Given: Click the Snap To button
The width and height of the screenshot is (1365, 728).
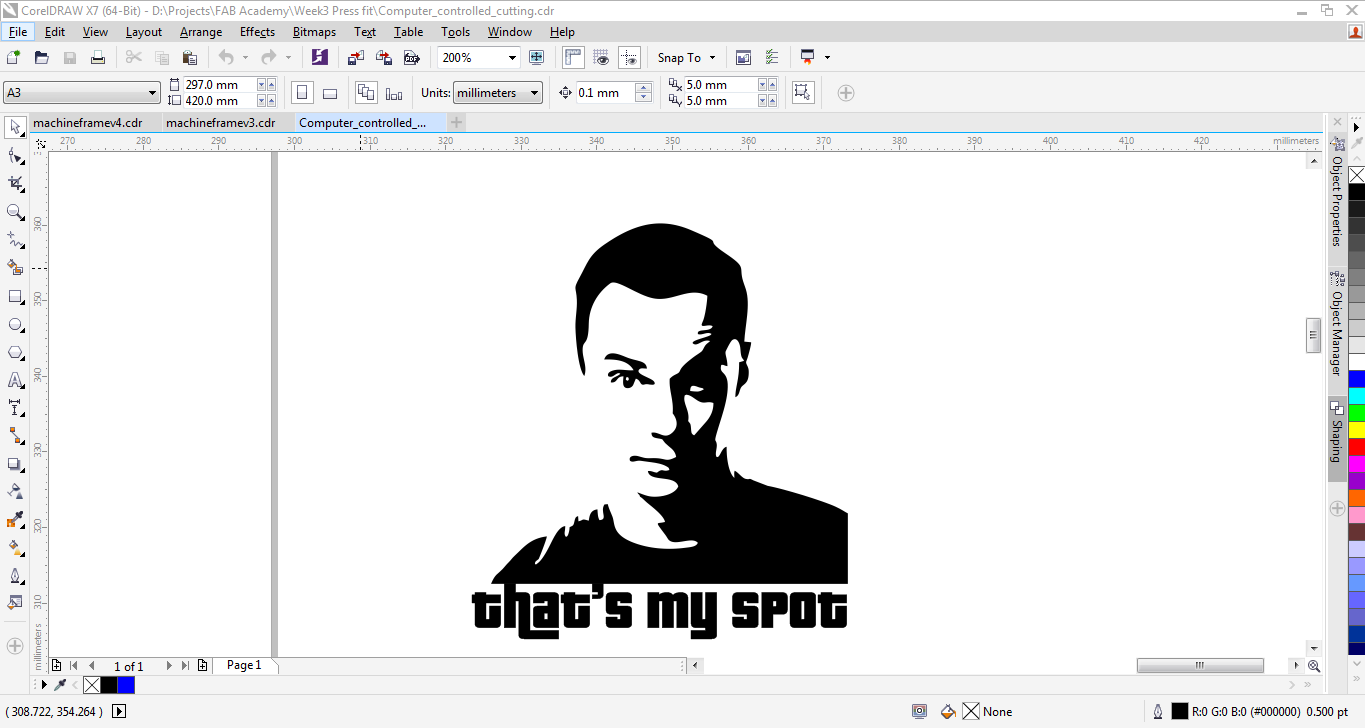Looking at the screenshot, I should tap(686, 58).
